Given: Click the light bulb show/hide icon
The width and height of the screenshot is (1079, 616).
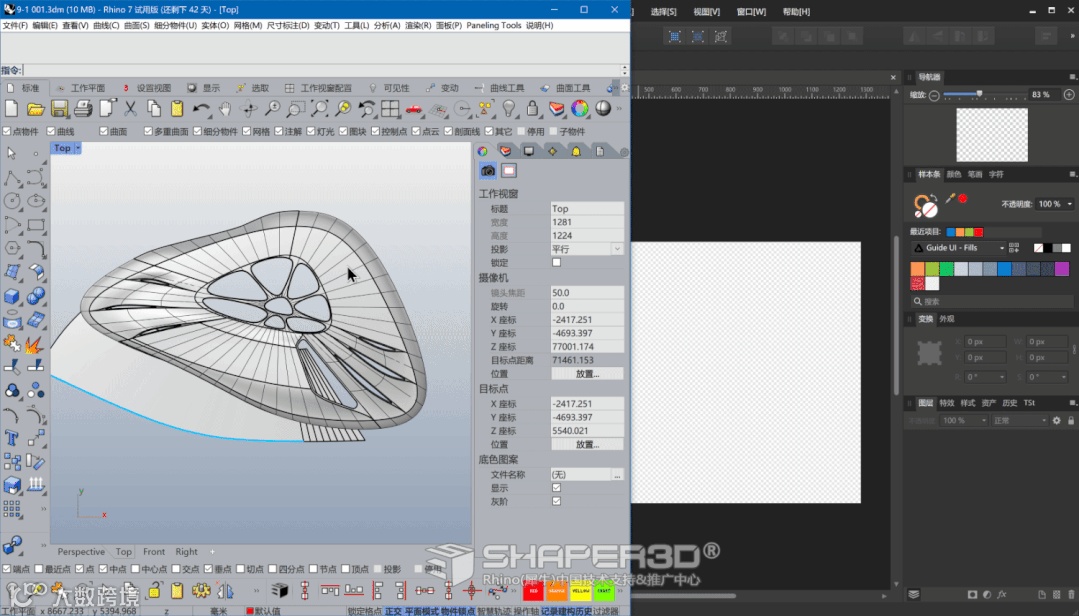Looking at the screenshot, I should point(509,109).
